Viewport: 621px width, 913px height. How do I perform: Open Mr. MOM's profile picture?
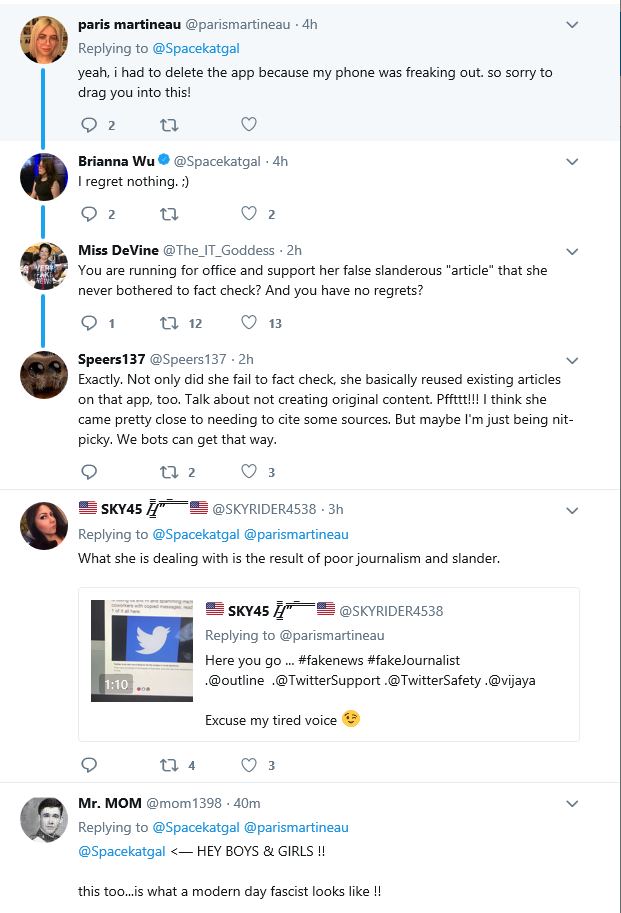pyautogui.click(x=44, y=820)
